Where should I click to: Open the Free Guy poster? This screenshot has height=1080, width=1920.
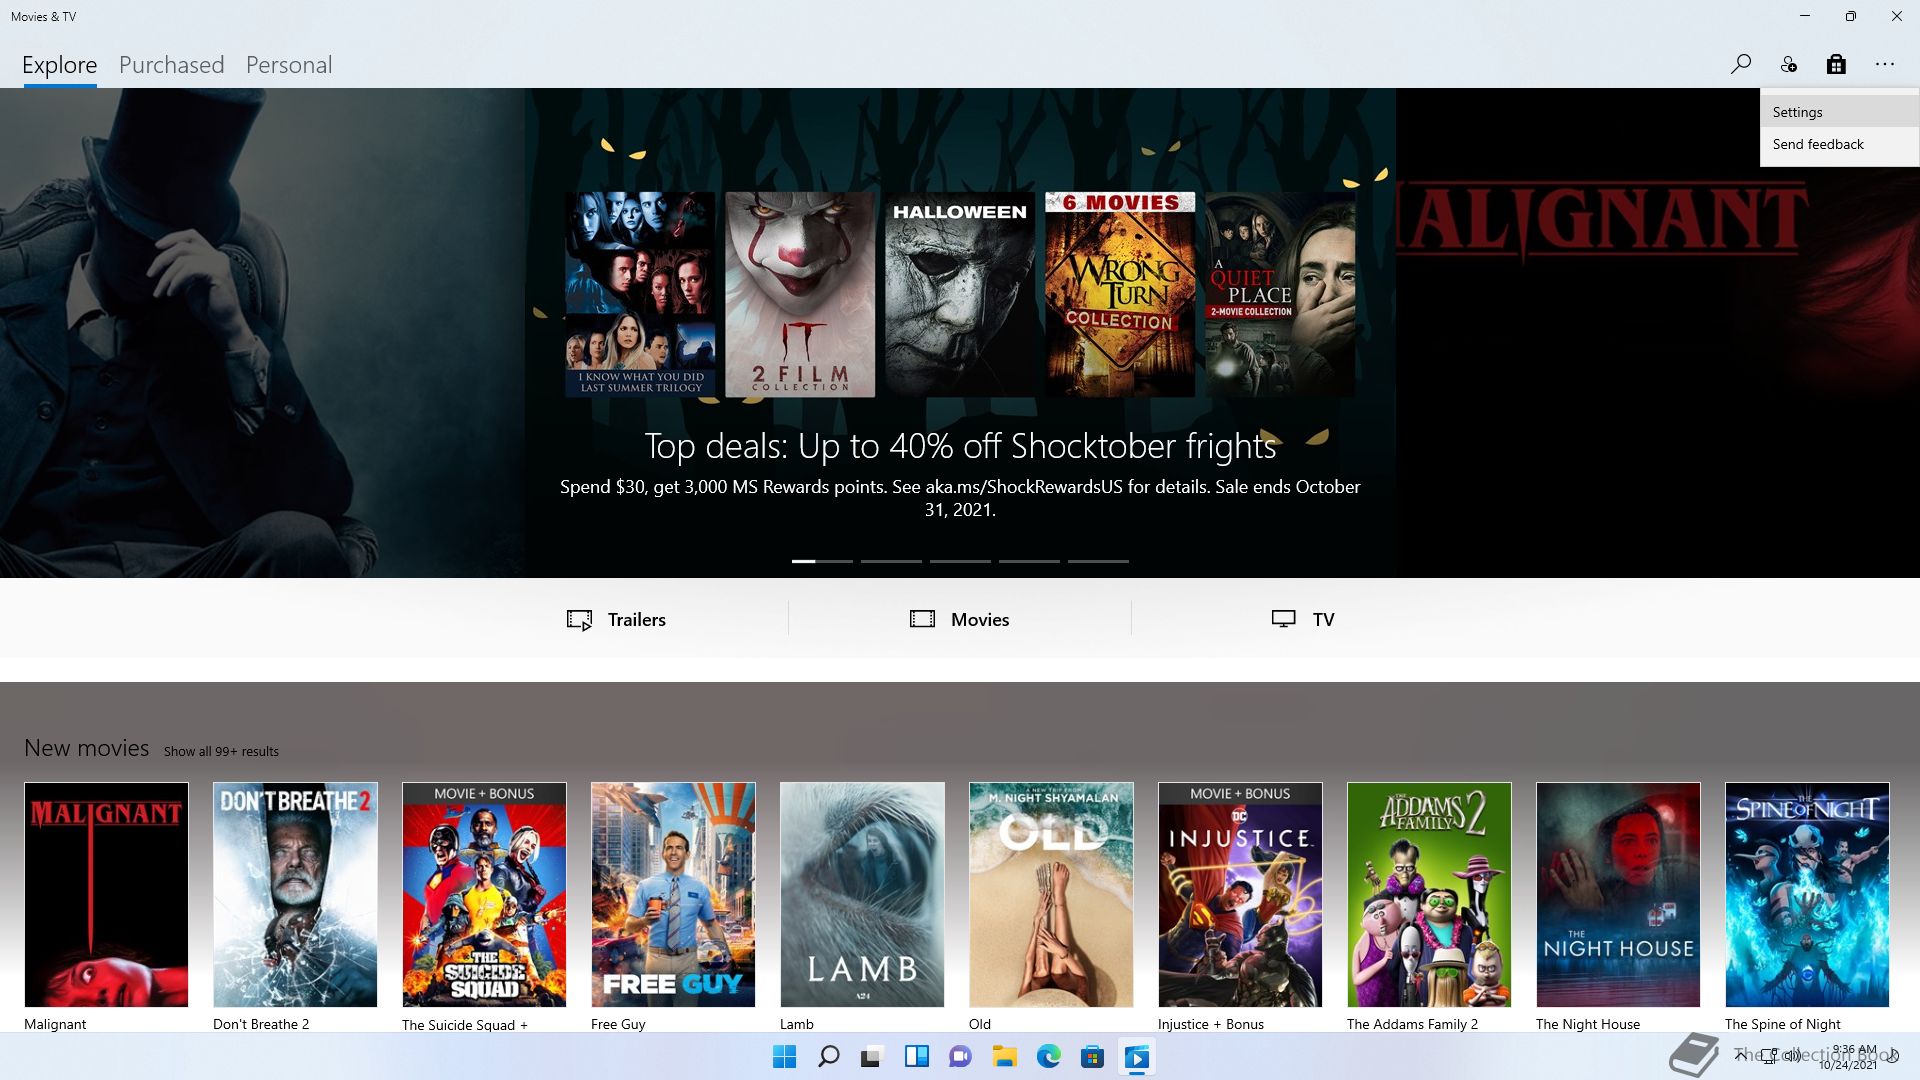tap(673, 894)
